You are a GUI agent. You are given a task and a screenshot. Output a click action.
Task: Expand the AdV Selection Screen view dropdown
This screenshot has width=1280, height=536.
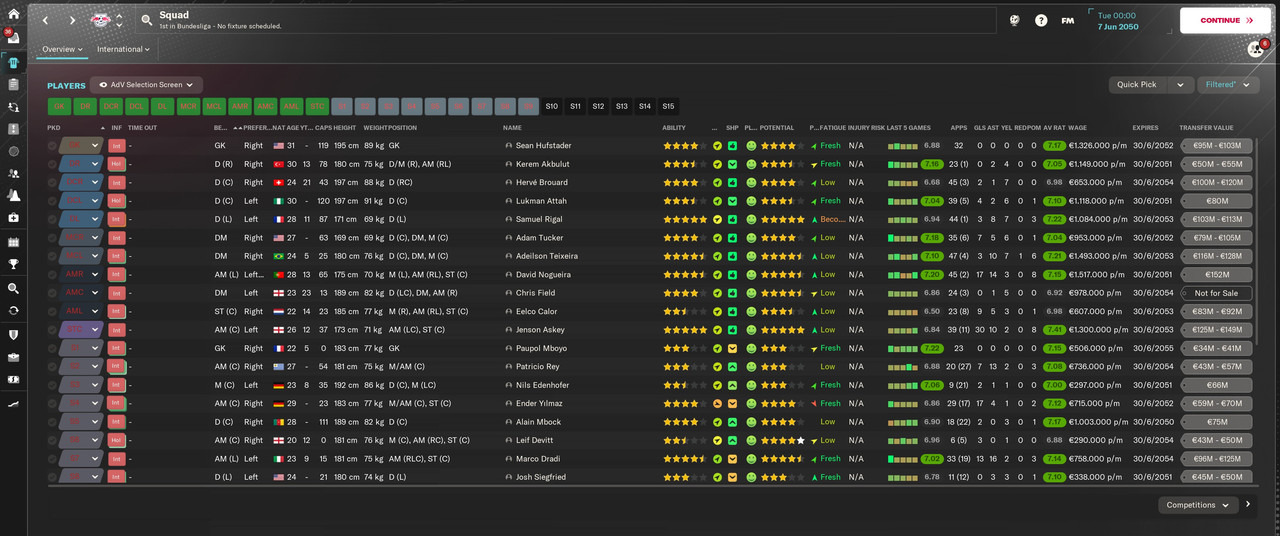pyautogui.click(x=147, y=85)
